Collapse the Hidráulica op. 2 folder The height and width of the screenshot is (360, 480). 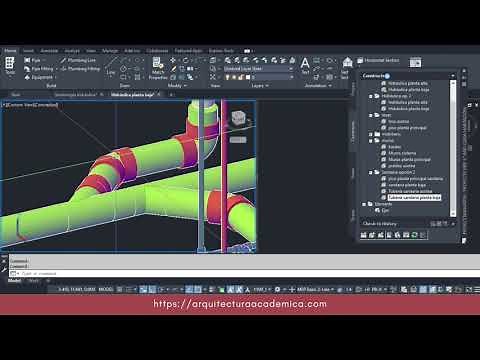[370, 96]
